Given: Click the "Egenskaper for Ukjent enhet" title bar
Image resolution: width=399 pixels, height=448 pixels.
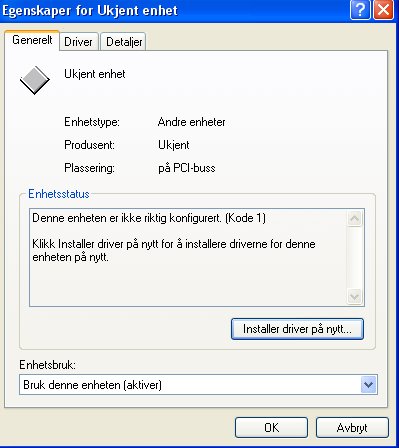Looking at the screenshot, I should coord(173,10).
